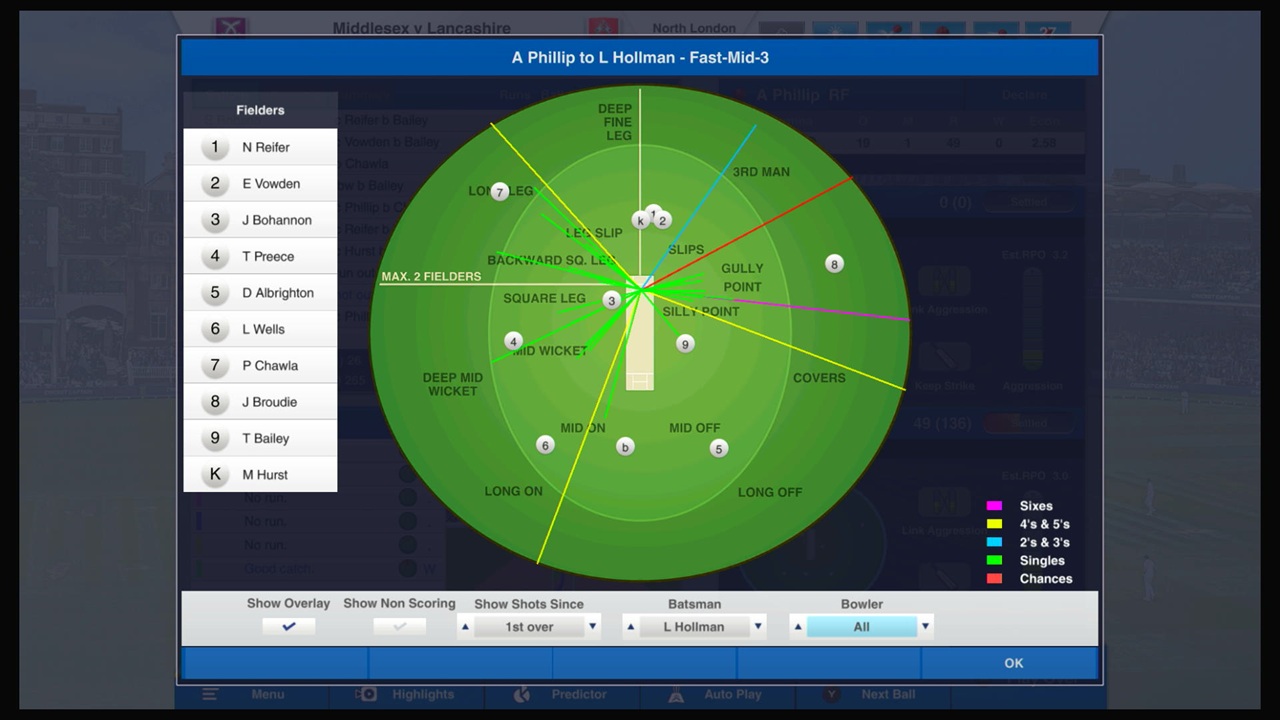This screenshot has height=720, width=1280.
Task: Select the wicketkeeper marker on the field
Action: click(641, 220)
